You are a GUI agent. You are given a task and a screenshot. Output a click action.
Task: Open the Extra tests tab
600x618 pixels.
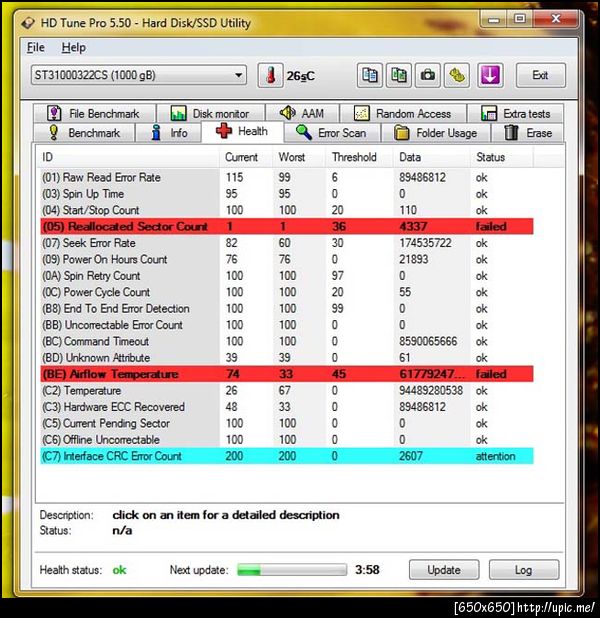click(515, 114)
